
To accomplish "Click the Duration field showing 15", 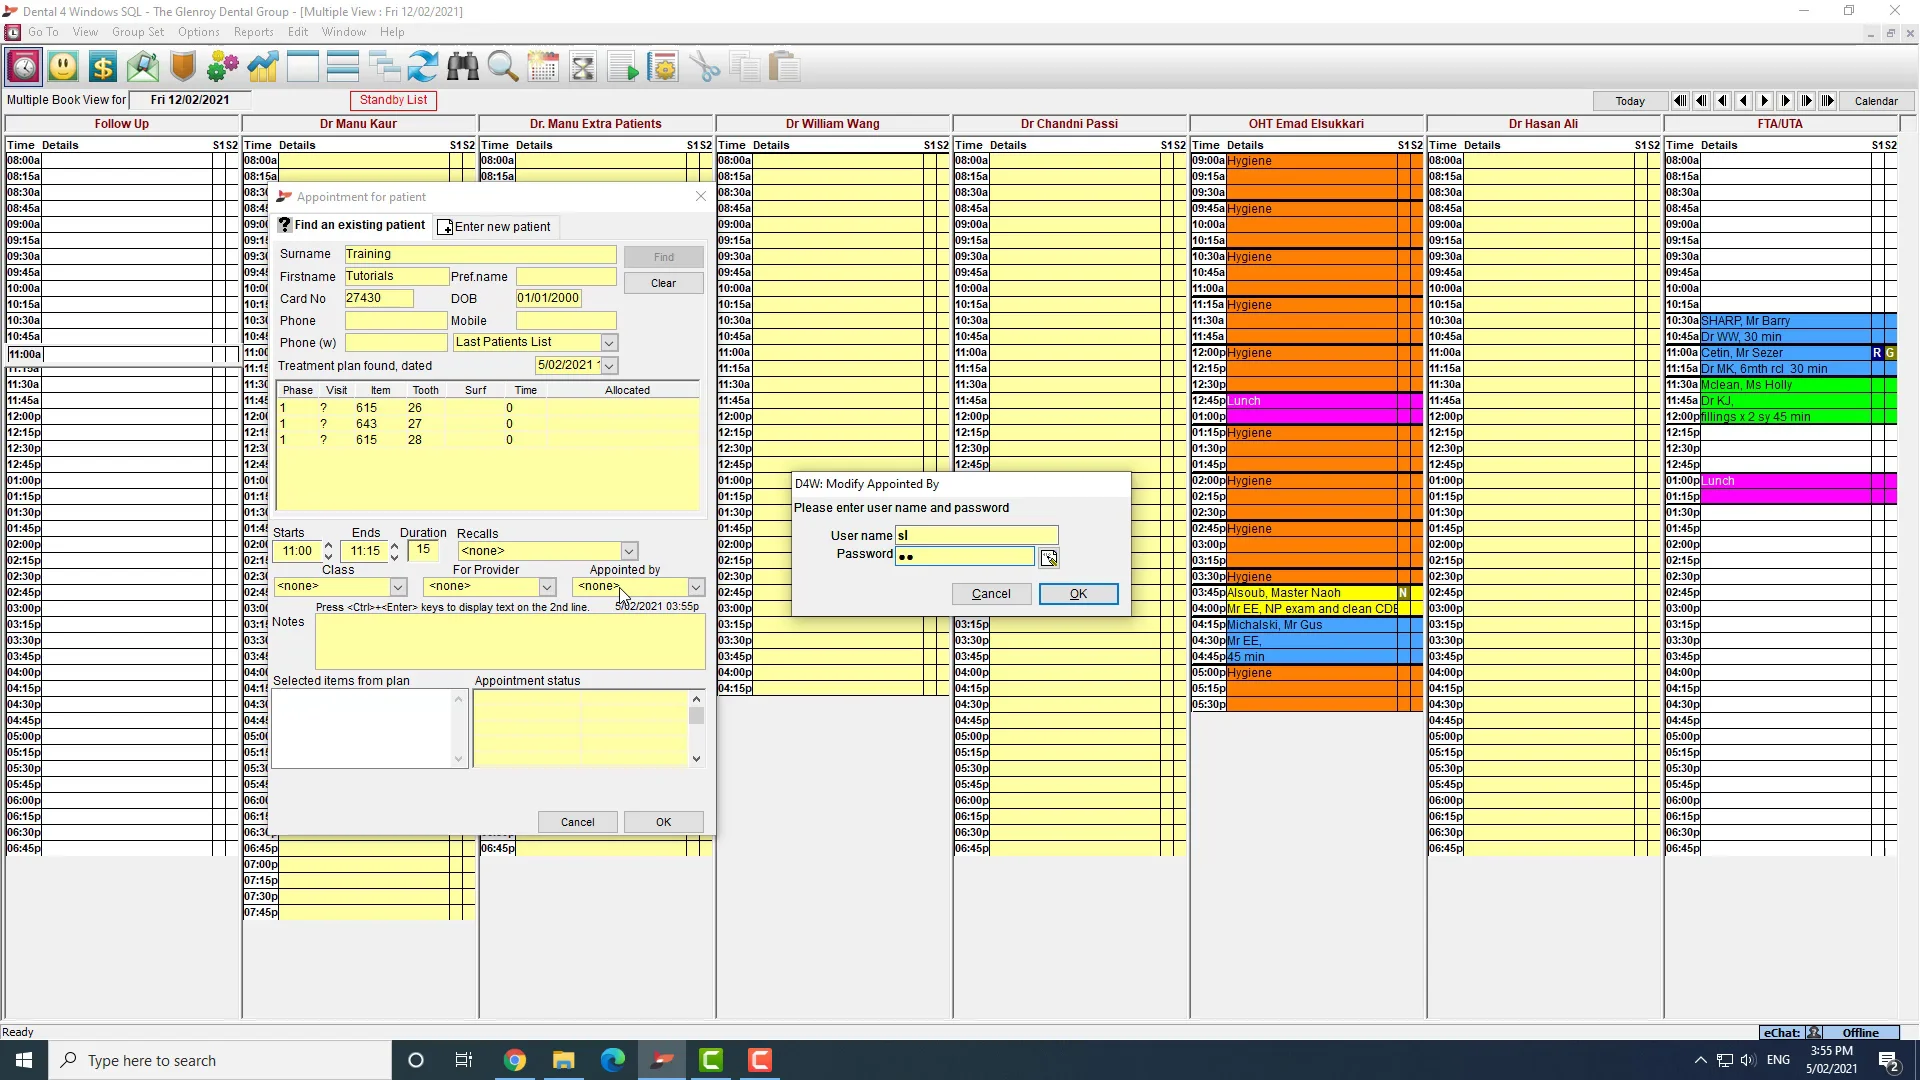I will (424, 551).
